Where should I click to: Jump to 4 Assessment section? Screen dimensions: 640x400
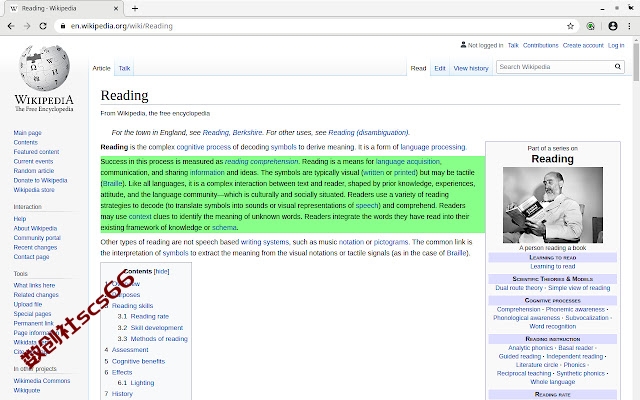126,350
